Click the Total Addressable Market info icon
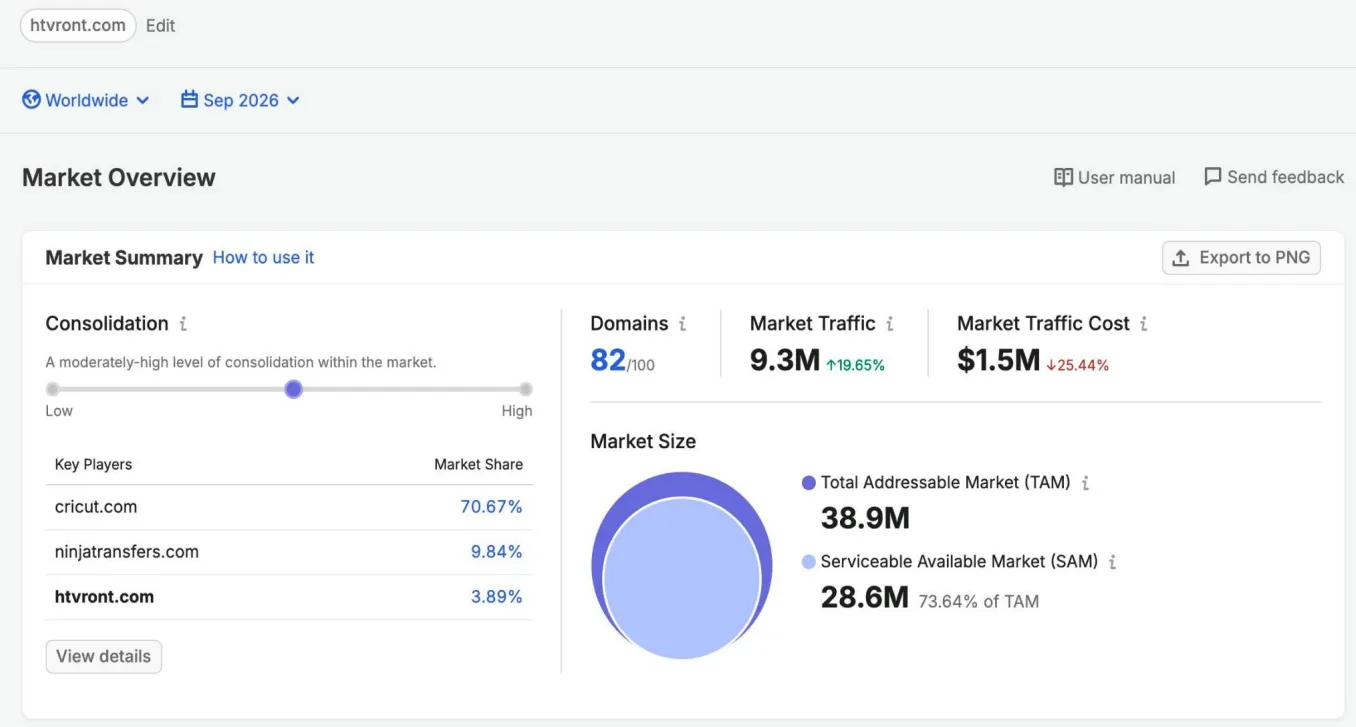Image resolution: width=1356 pixels, height=727 pixels. (x=1085, y=483)
